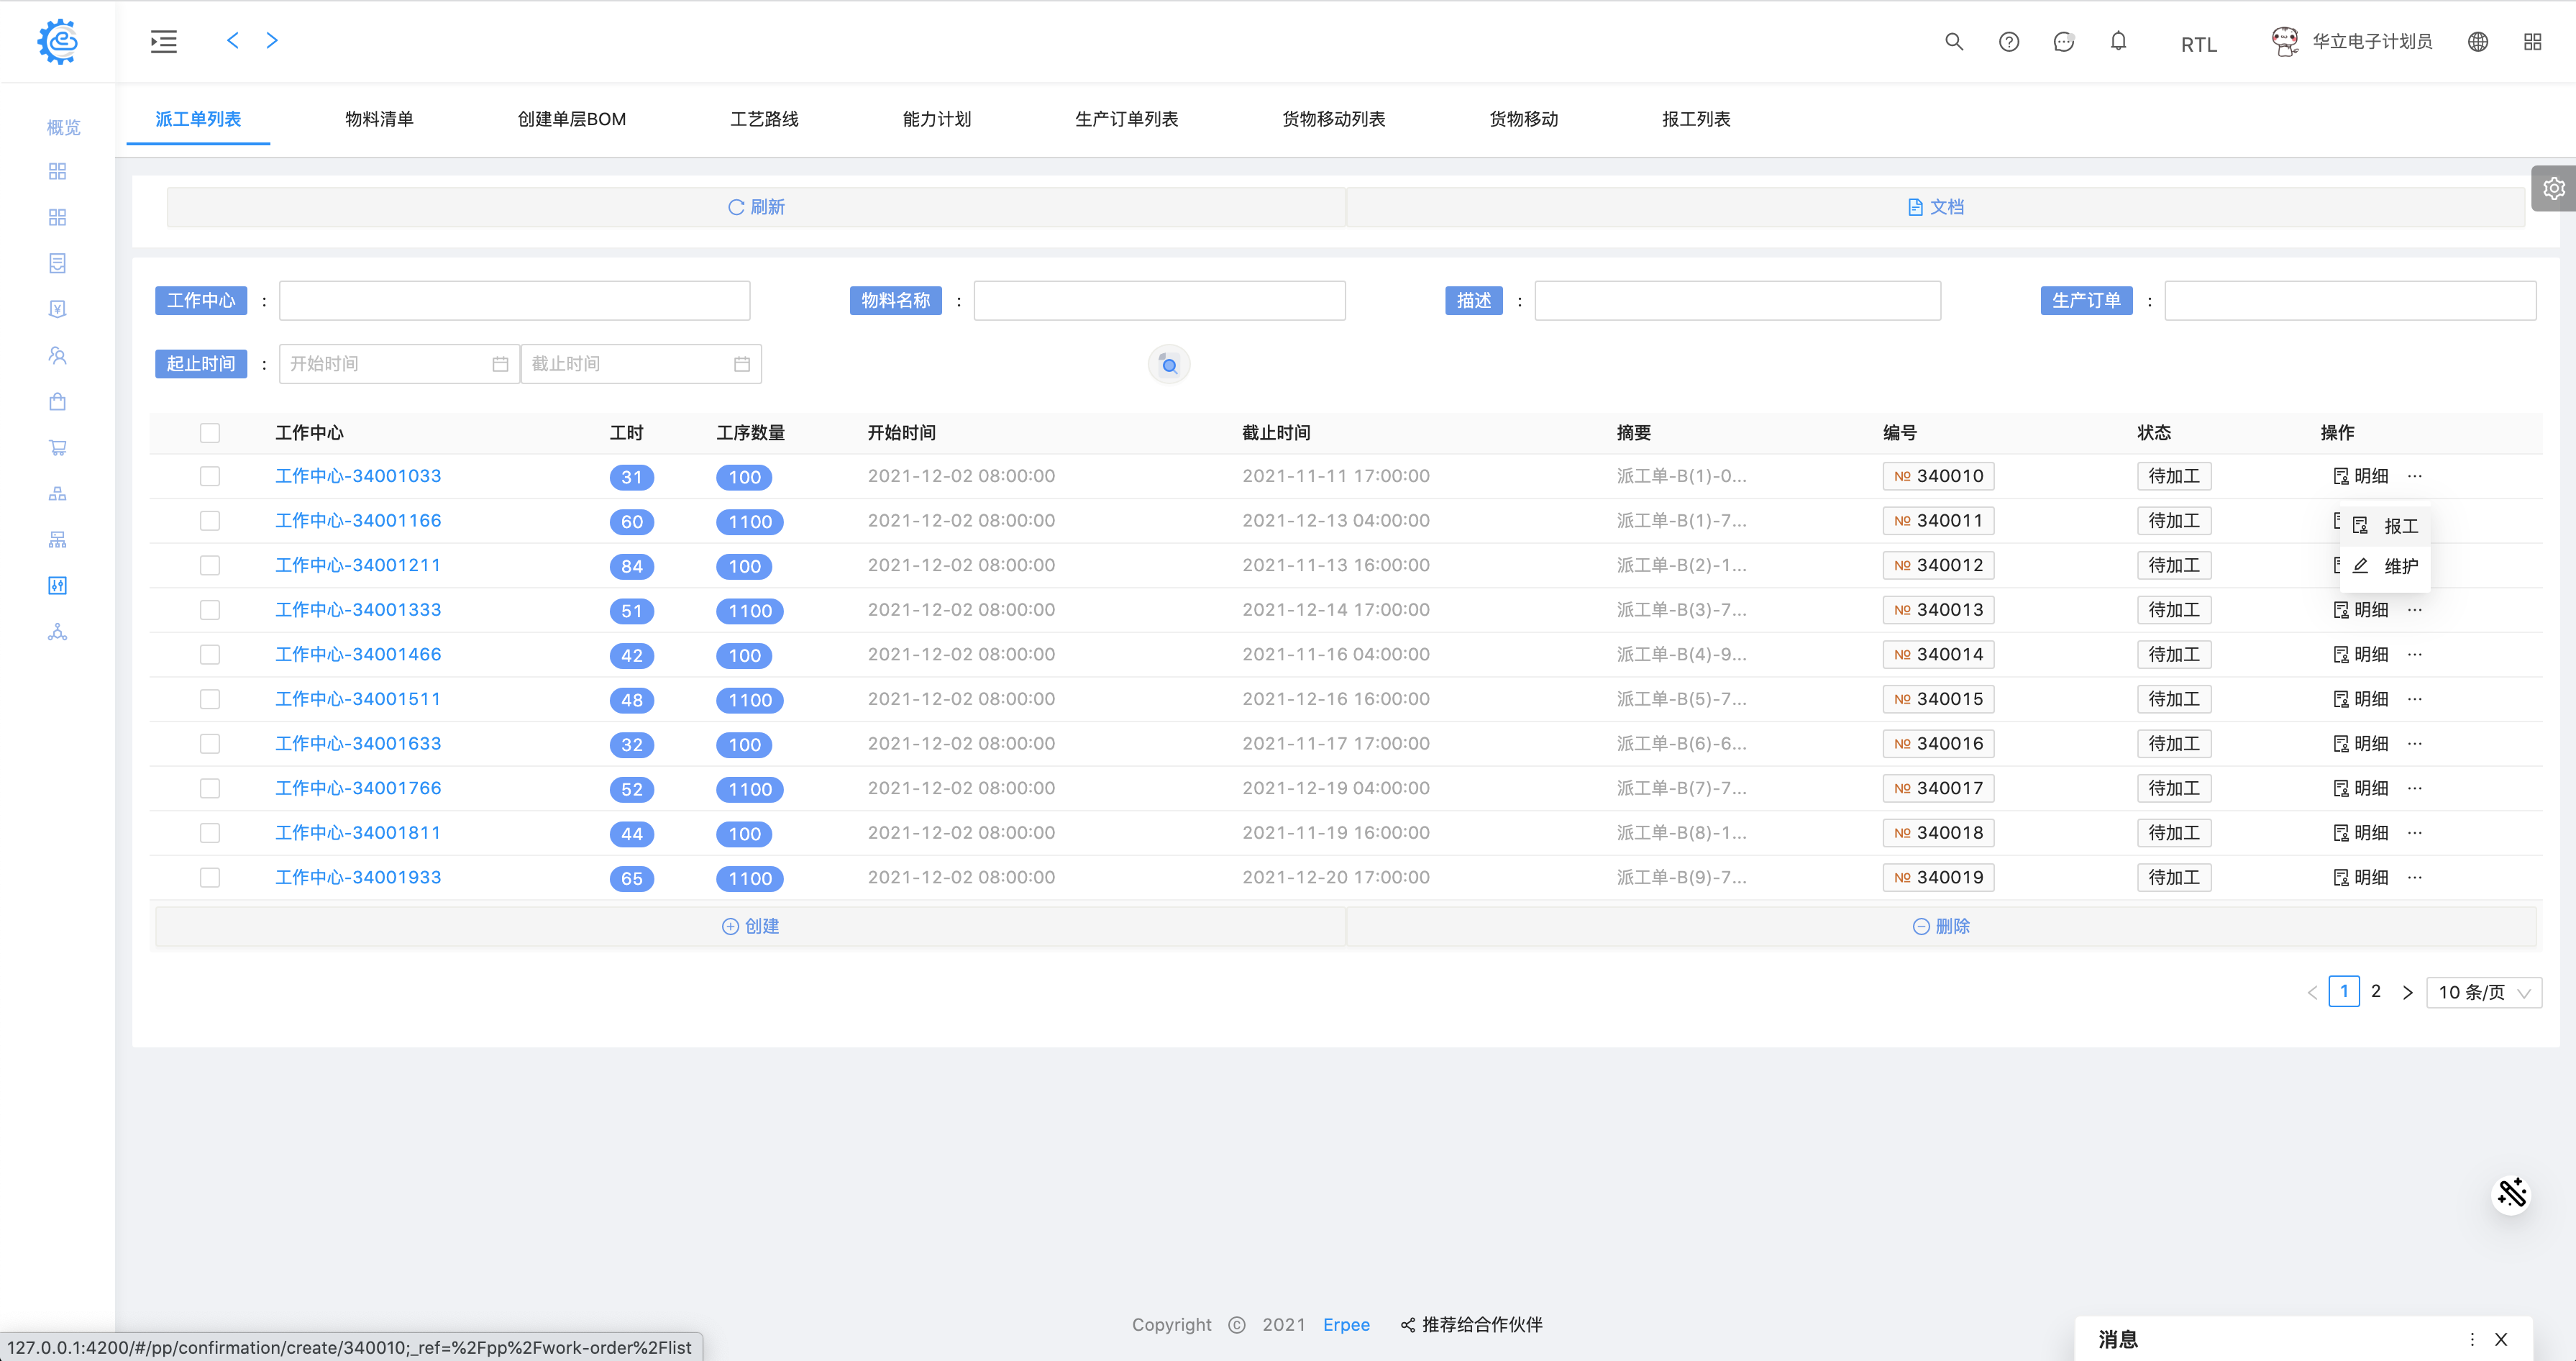Click the 刷新 refresh button

point(756,207)
